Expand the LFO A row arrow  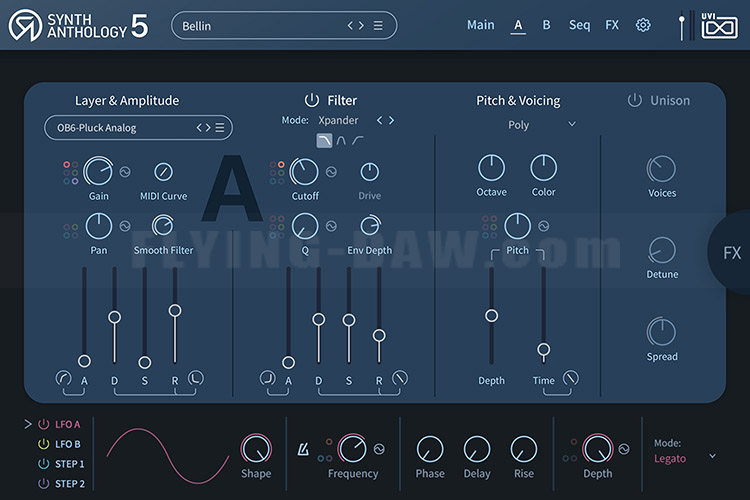(28, 424)
